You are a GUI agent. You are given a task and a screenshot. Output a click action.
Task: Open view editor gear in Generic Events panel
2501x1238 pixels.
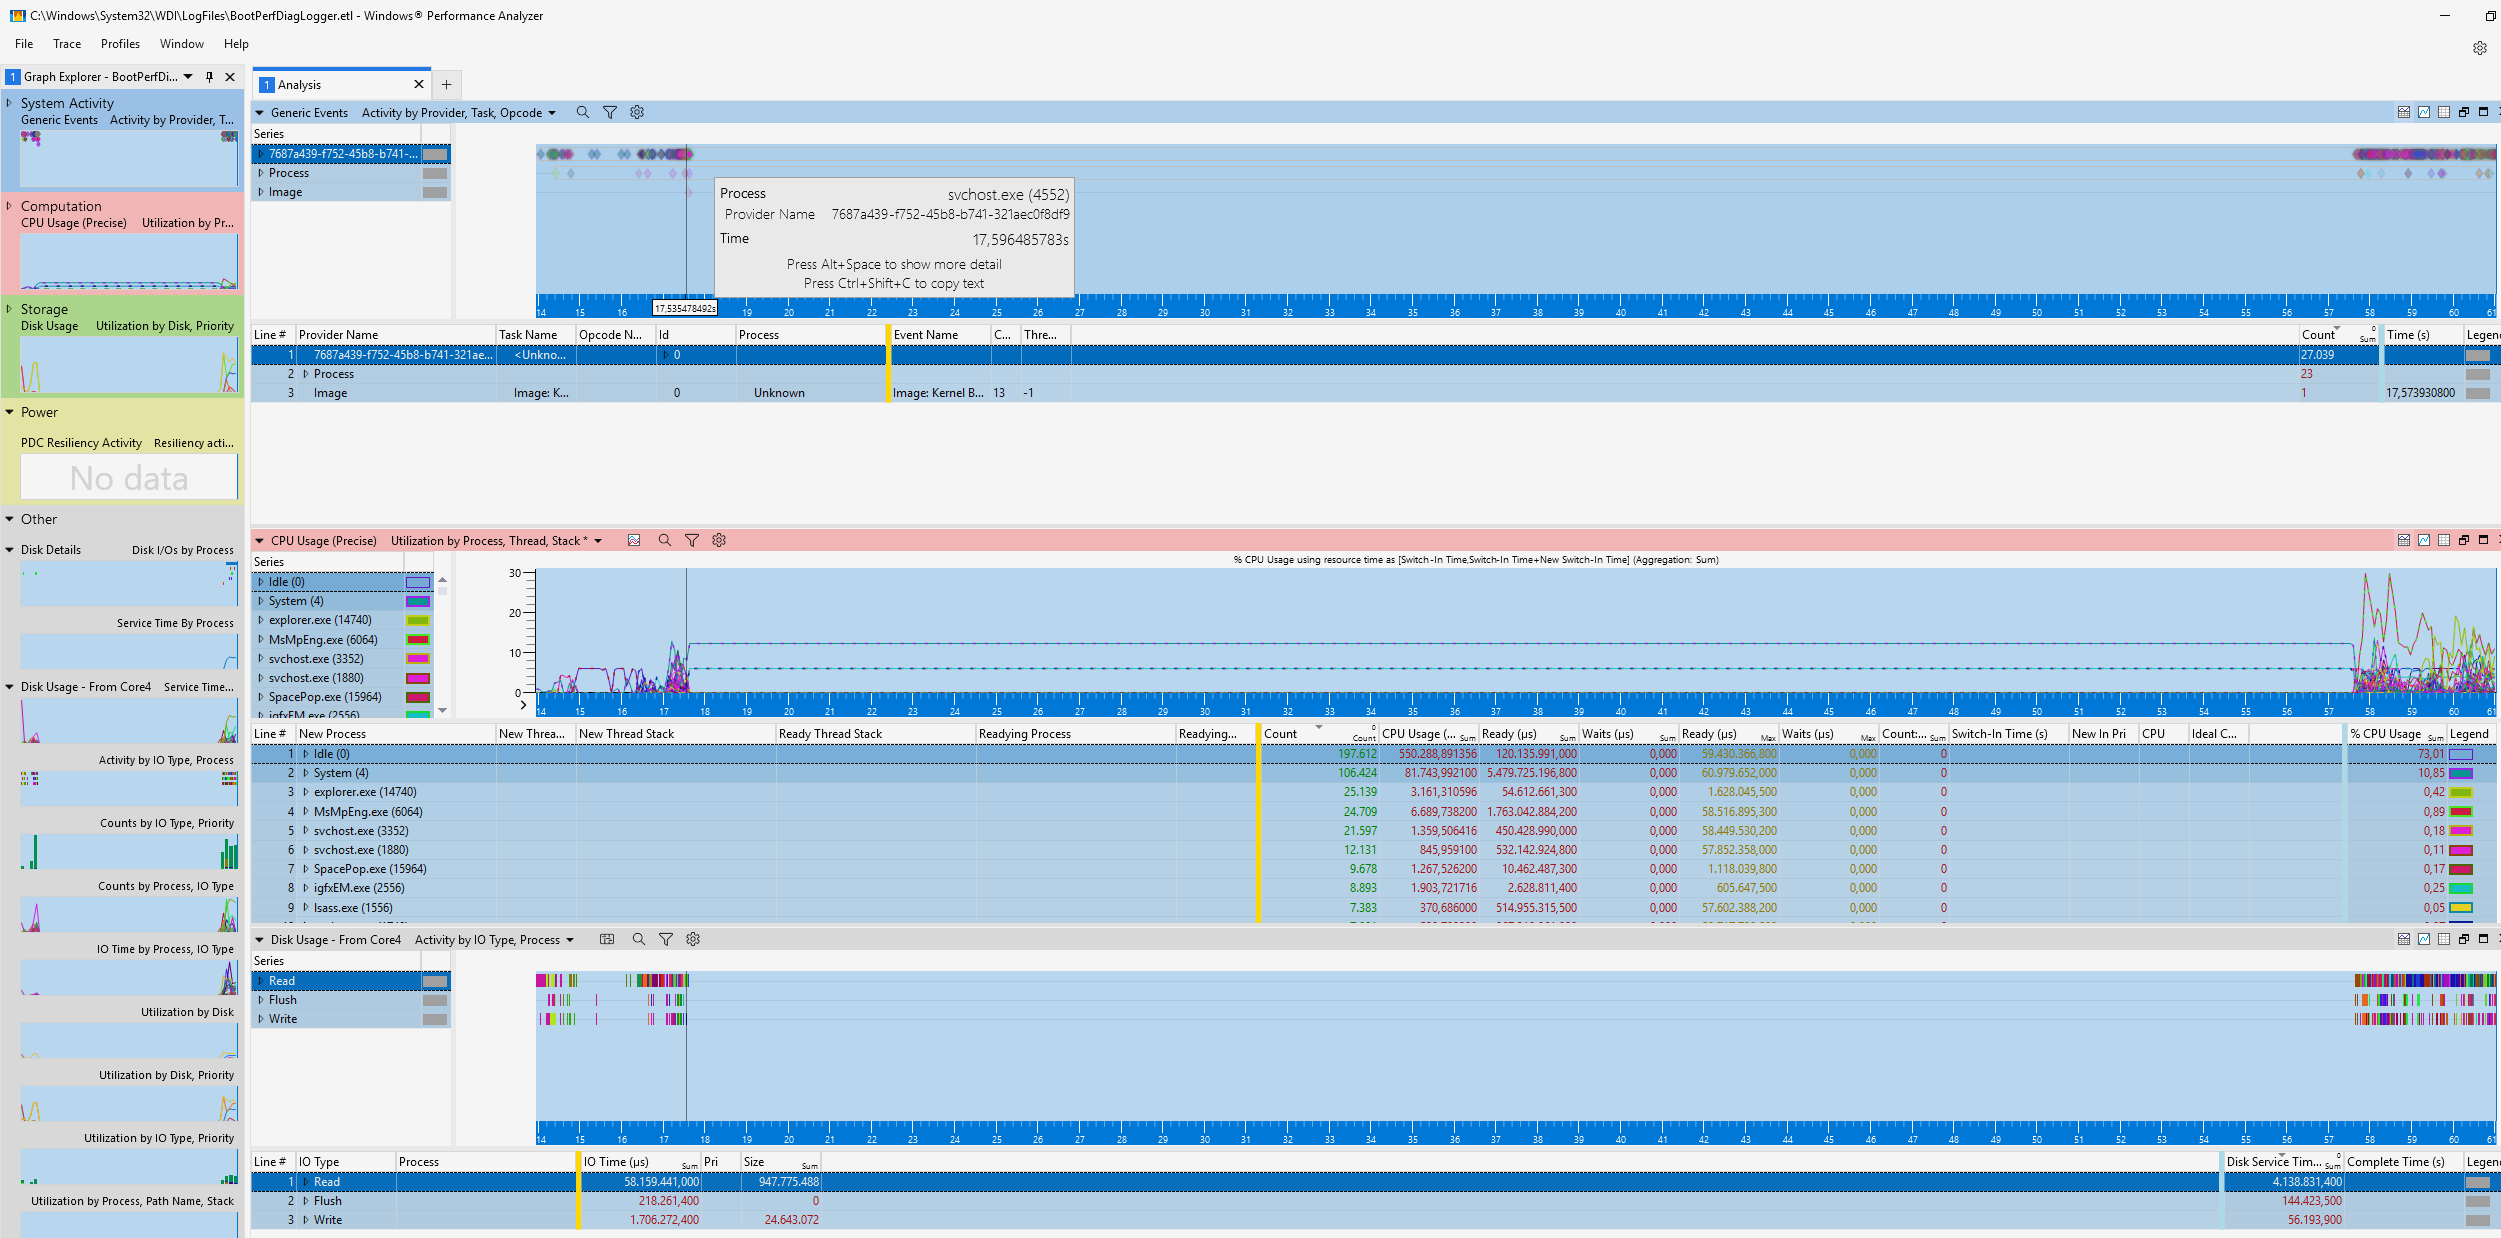point(637,113)
